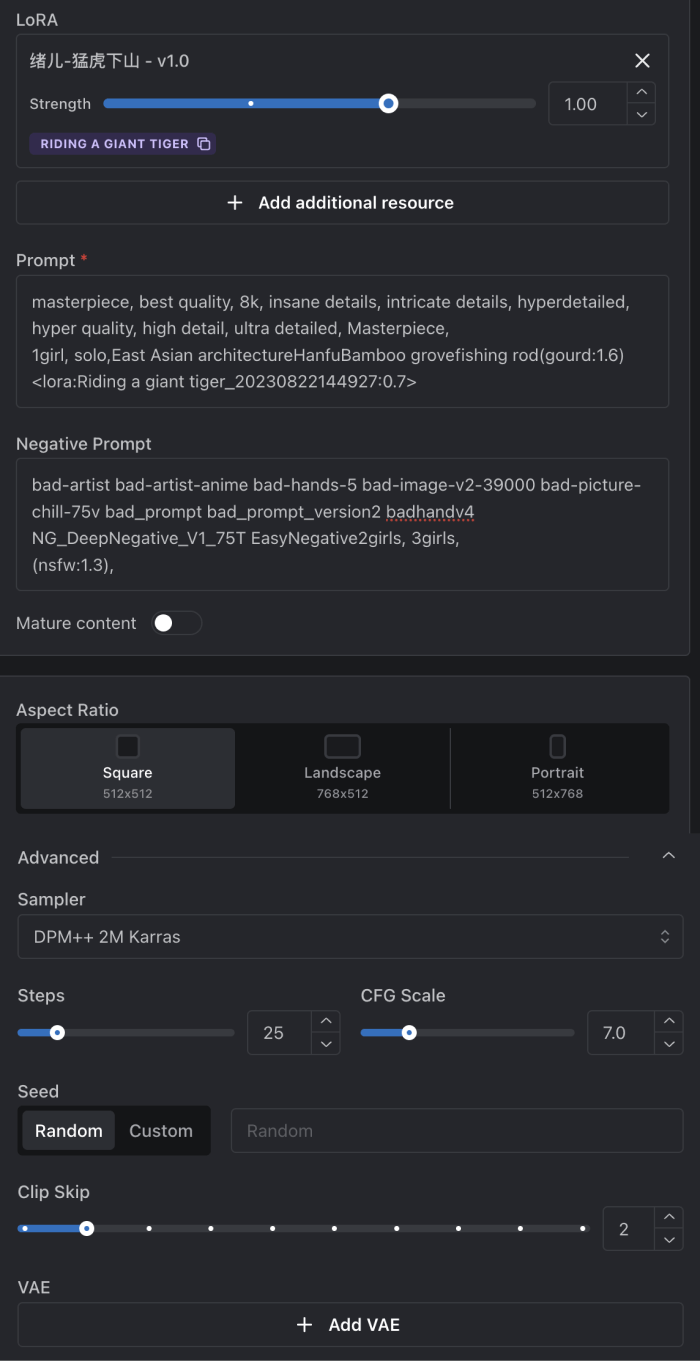Increase LoRA strength with up arrow
The image size is (700, 1361).
coord(642,92)
